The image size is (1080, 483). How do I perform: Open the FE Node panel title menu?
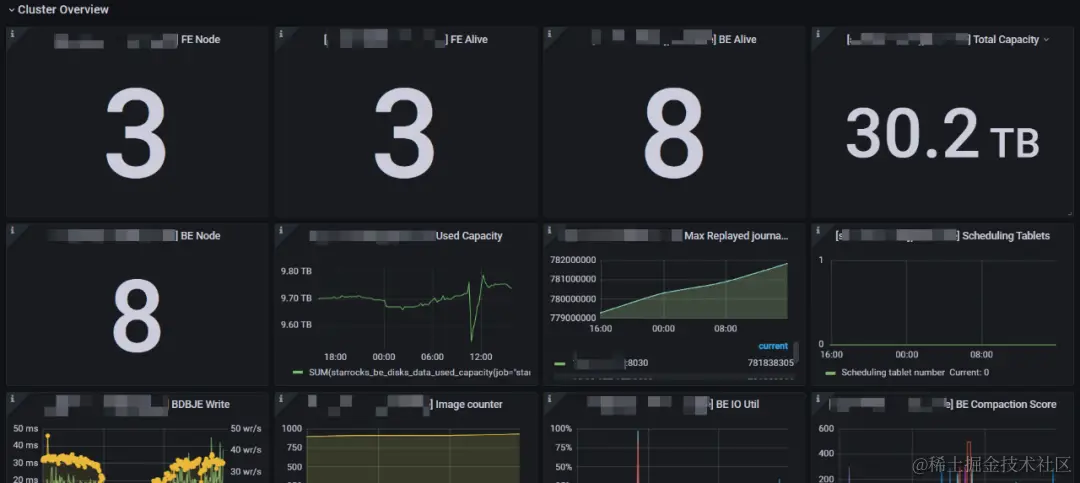(x=136, y=40)
